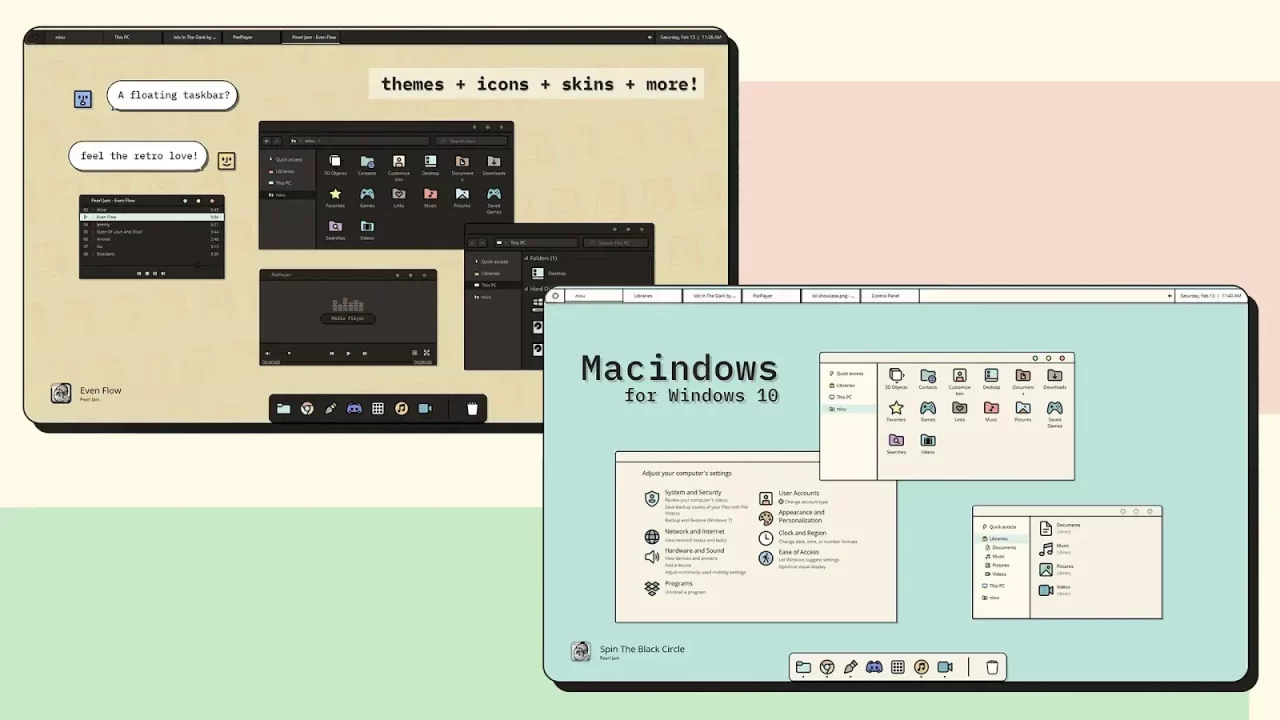This screenshot has width=1280, height=720.
Task: Open Favorites star folder in dark explorer
Action: (x=335, y=197)
